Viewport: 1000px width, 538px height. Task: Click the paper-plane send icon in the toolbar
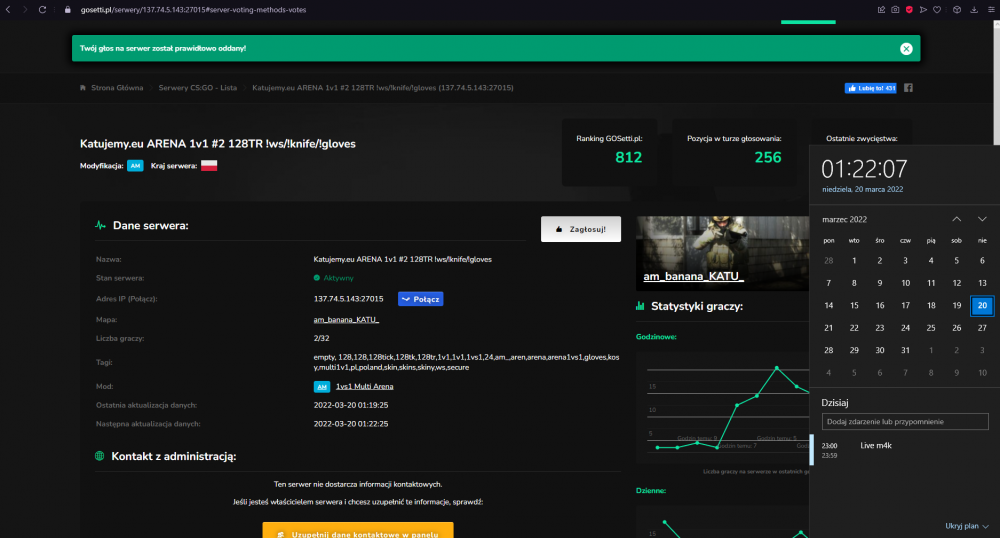[923, 10]
